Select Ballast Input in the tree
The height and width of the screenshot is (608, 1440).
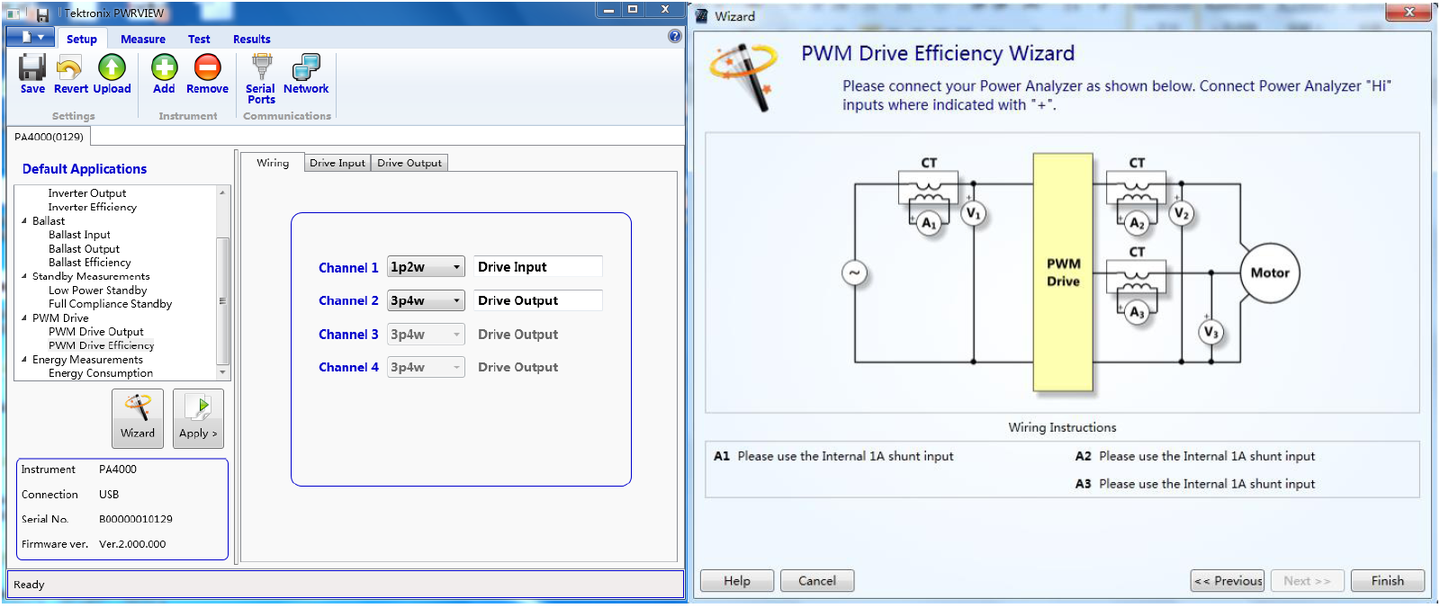point(79,235)
